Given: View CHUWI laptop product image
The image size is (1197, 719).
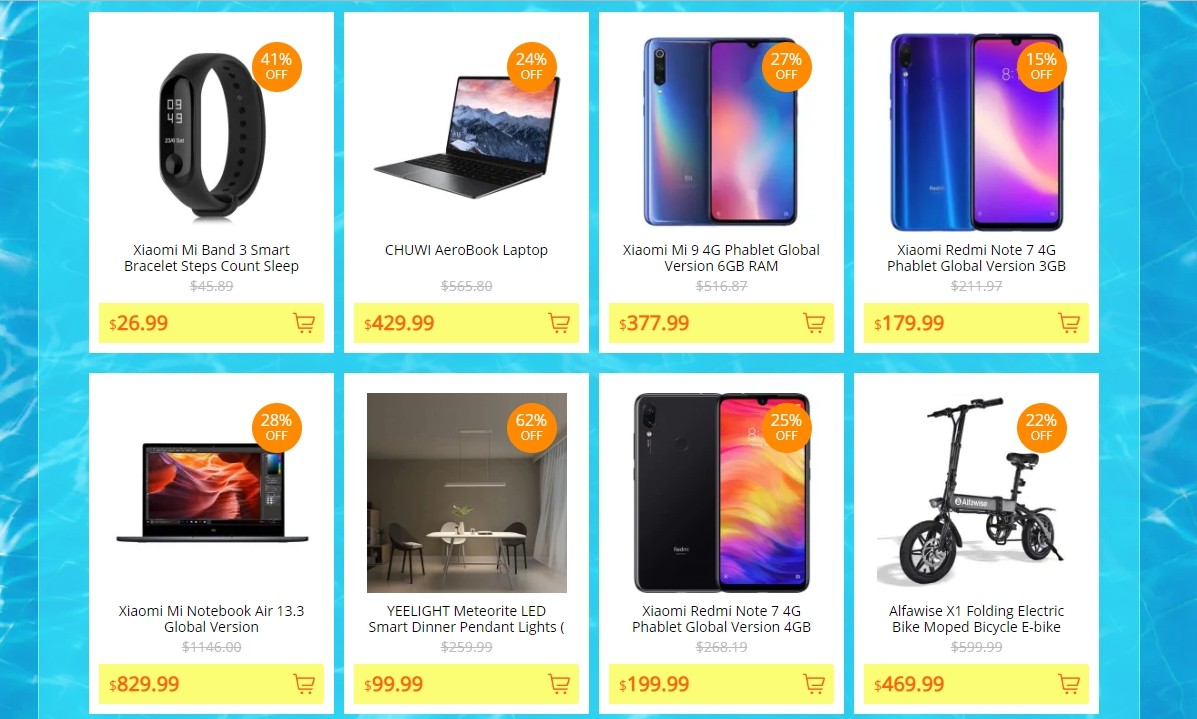Looking at the screenshot, I should point(466,136).
